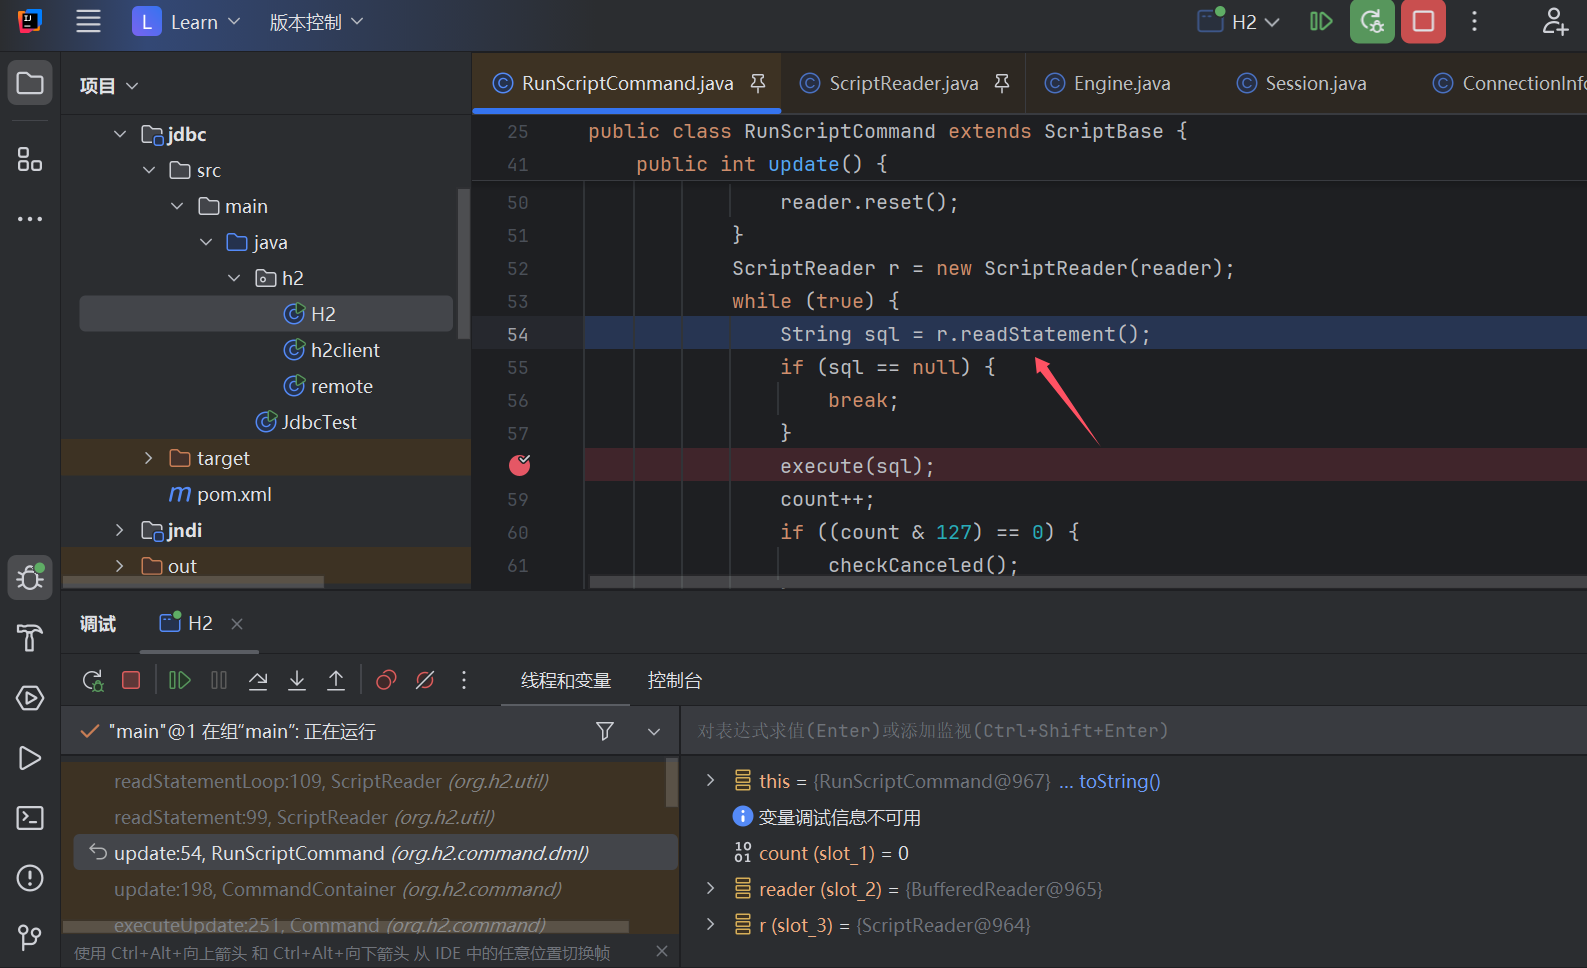Expand the r (slot_3) variable
This screenshot has height=968, width=1587.
pos(710,924)
